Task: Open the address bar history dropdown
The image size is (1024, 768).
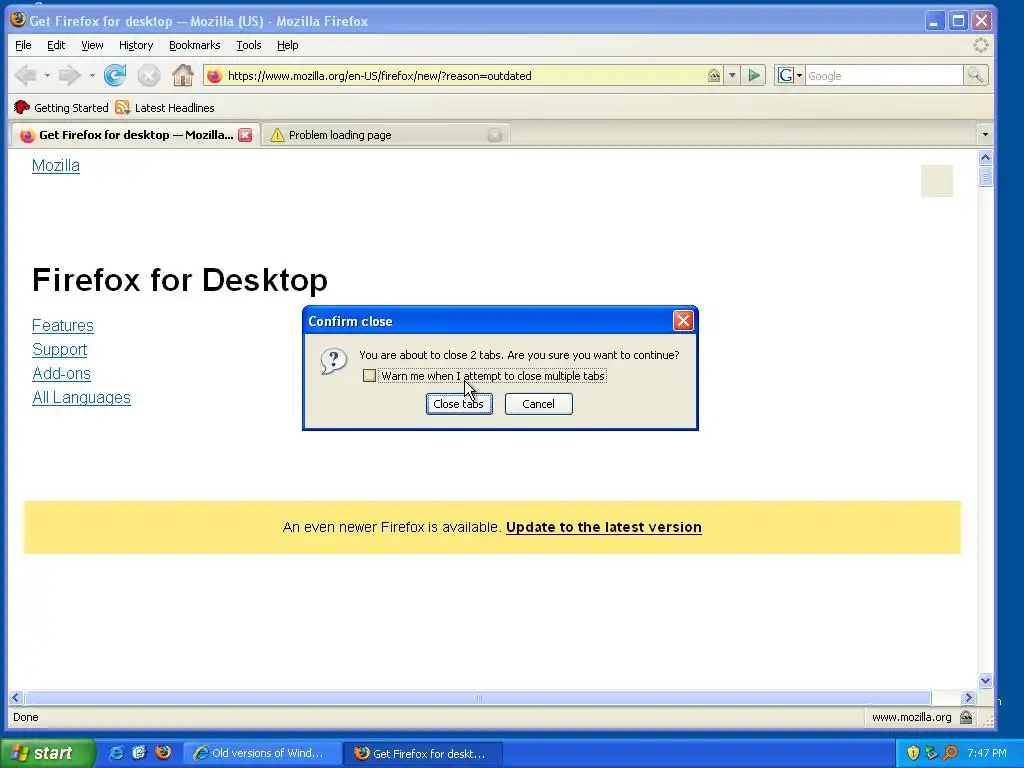Action: click(732, 76)
